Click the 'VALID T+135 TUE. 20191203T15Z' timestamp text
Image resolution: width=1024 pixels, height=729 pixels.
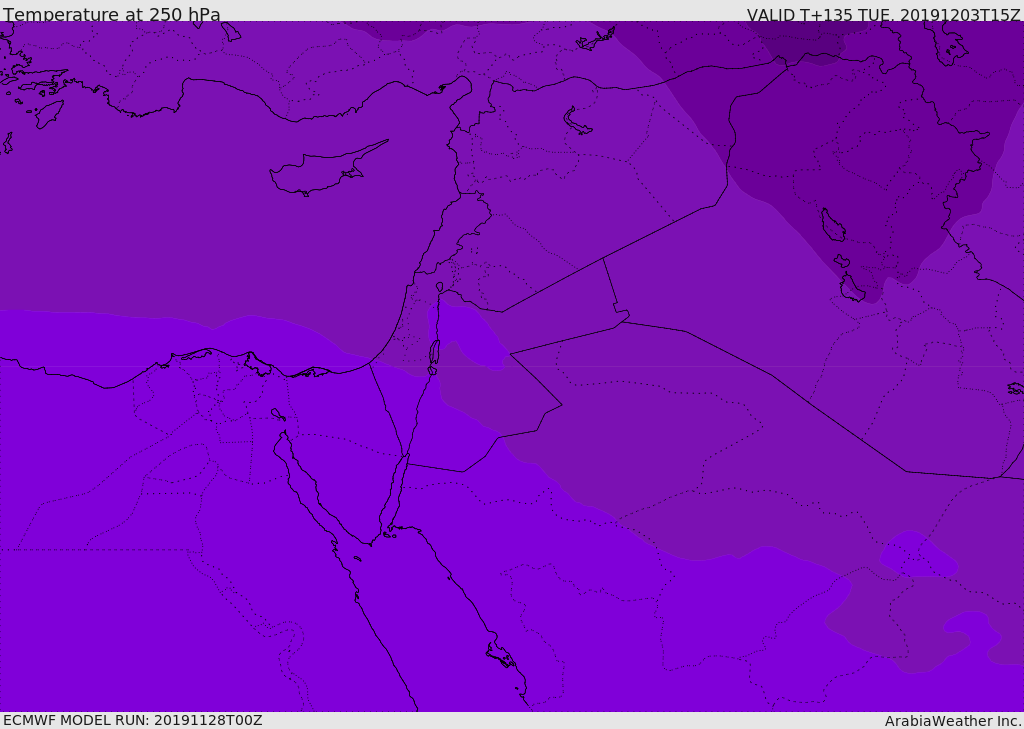pos(884,14)
